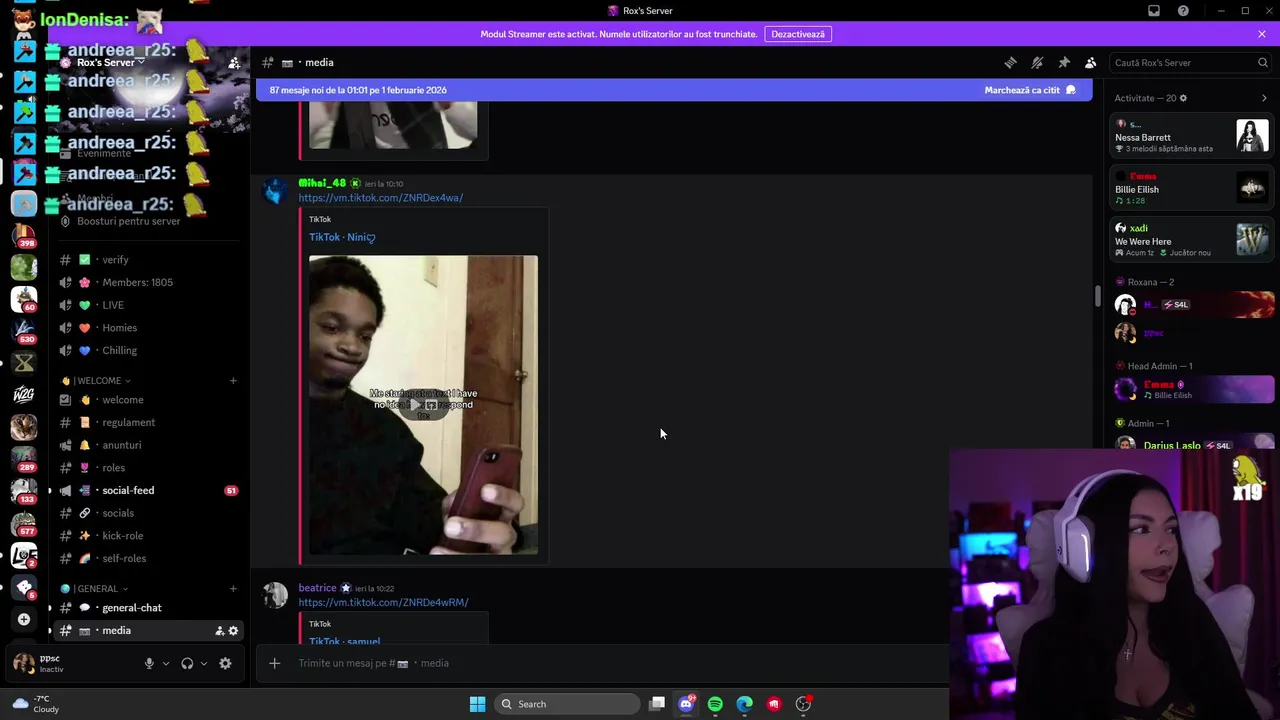The width and height of the screenshot is (1280, 720).
Task: Open the general-chat channel
Action: [150, 608]
